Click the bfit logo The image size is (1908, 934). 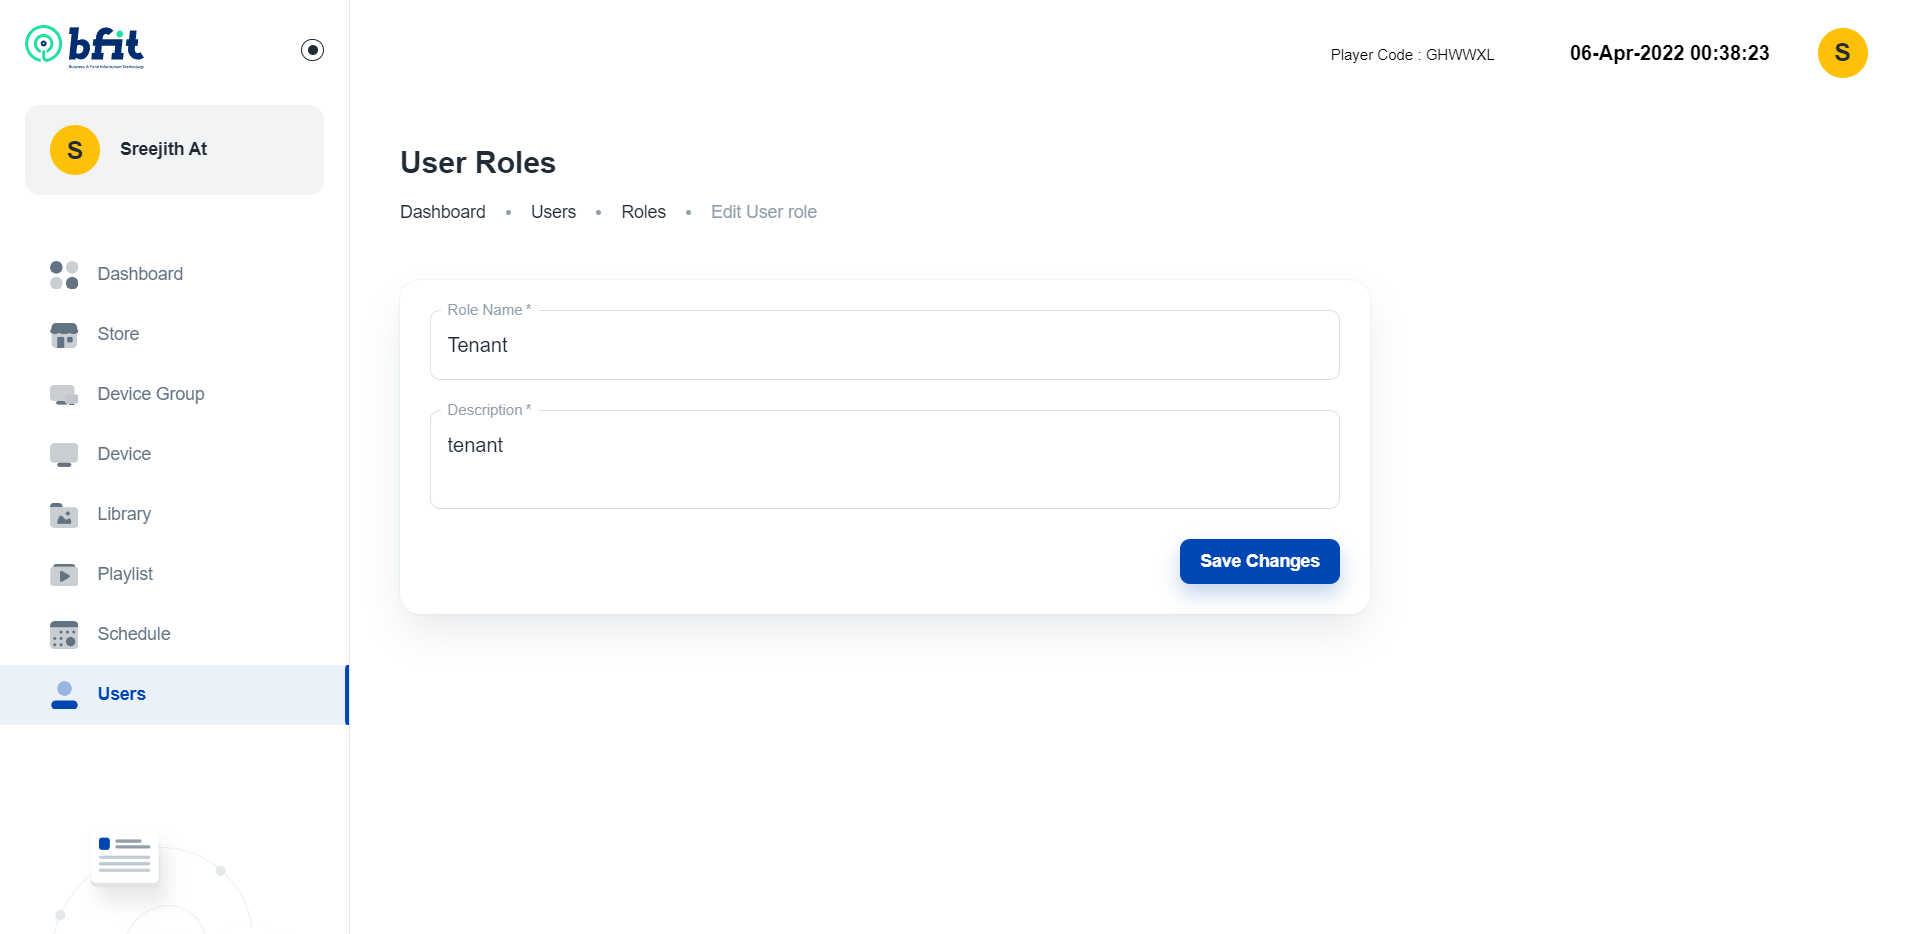(85, 46)
